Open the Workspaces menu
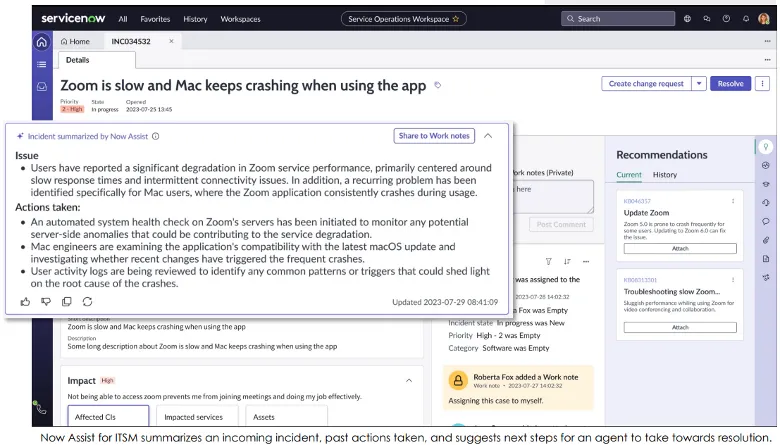This screenshot has width=780, height=445. tap(240, 19)
